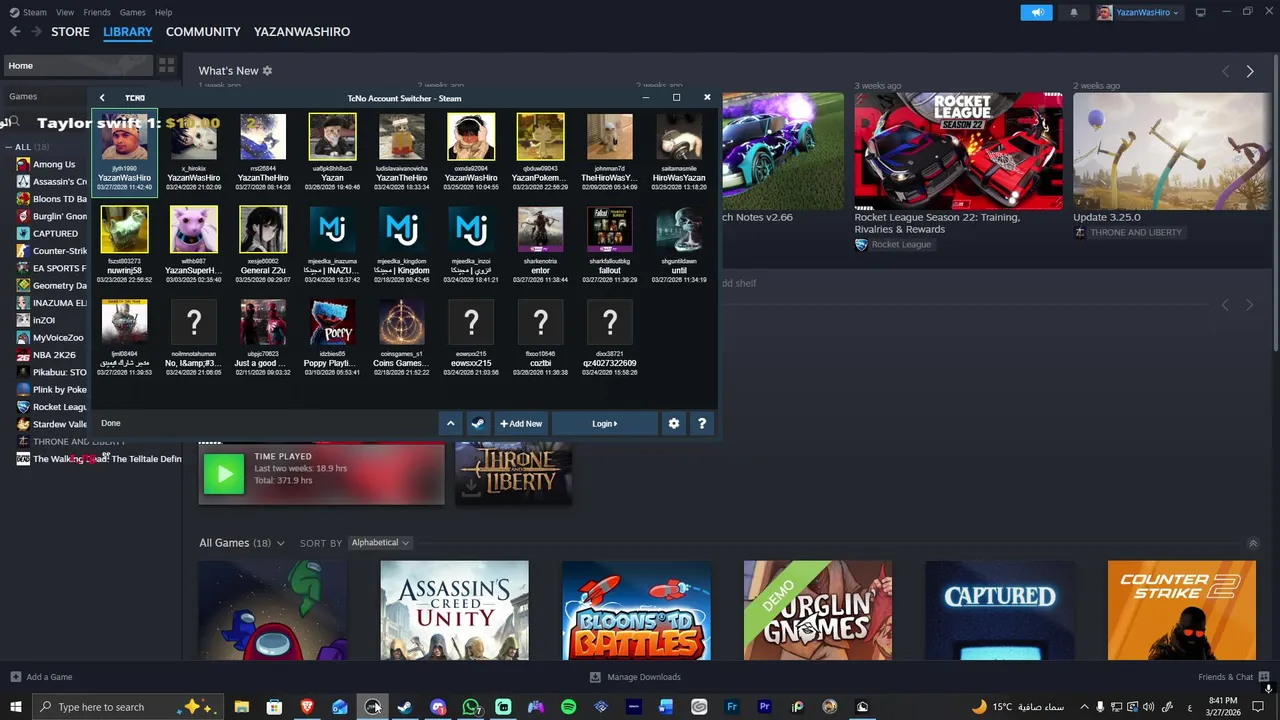Open WhatsApp from the Windows taskbar

coord(471,707)
